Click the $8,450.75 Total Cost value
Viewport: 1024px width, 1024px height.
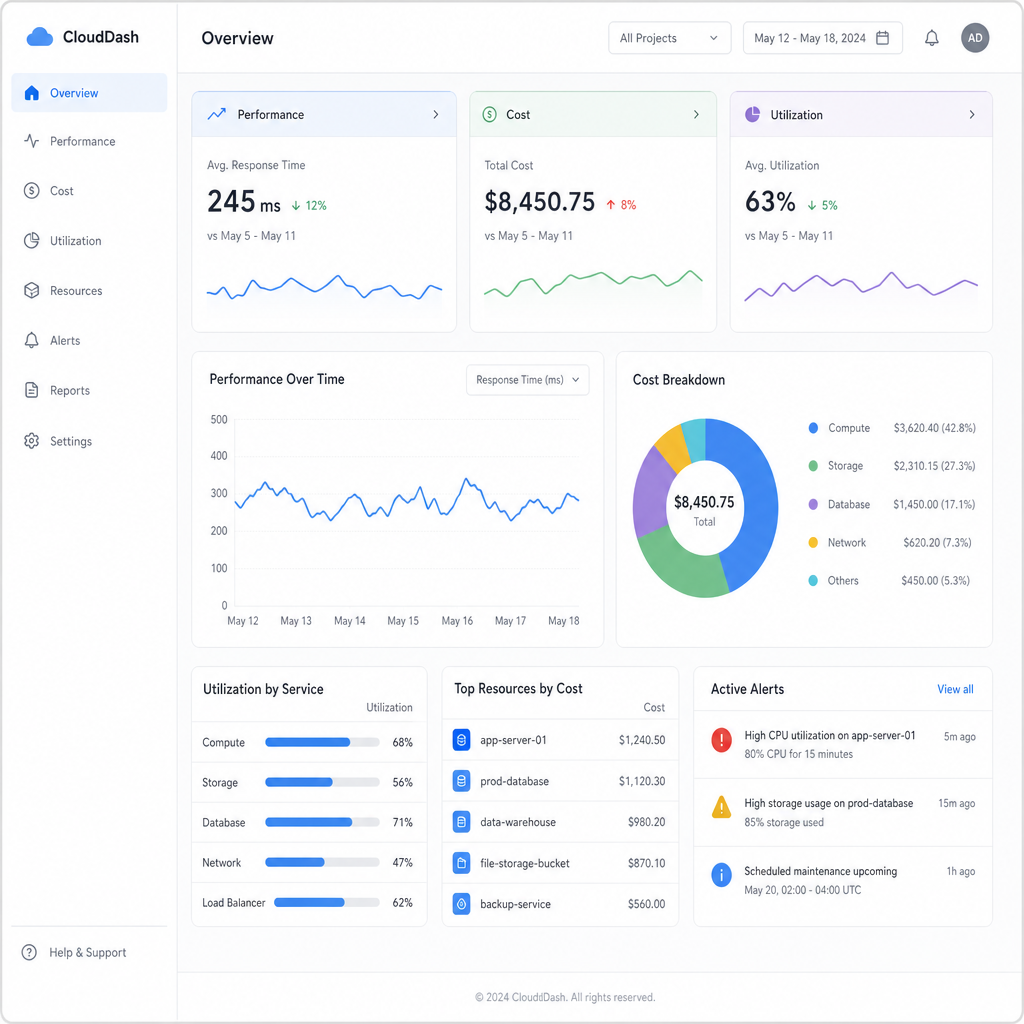[x=539, y=202]
